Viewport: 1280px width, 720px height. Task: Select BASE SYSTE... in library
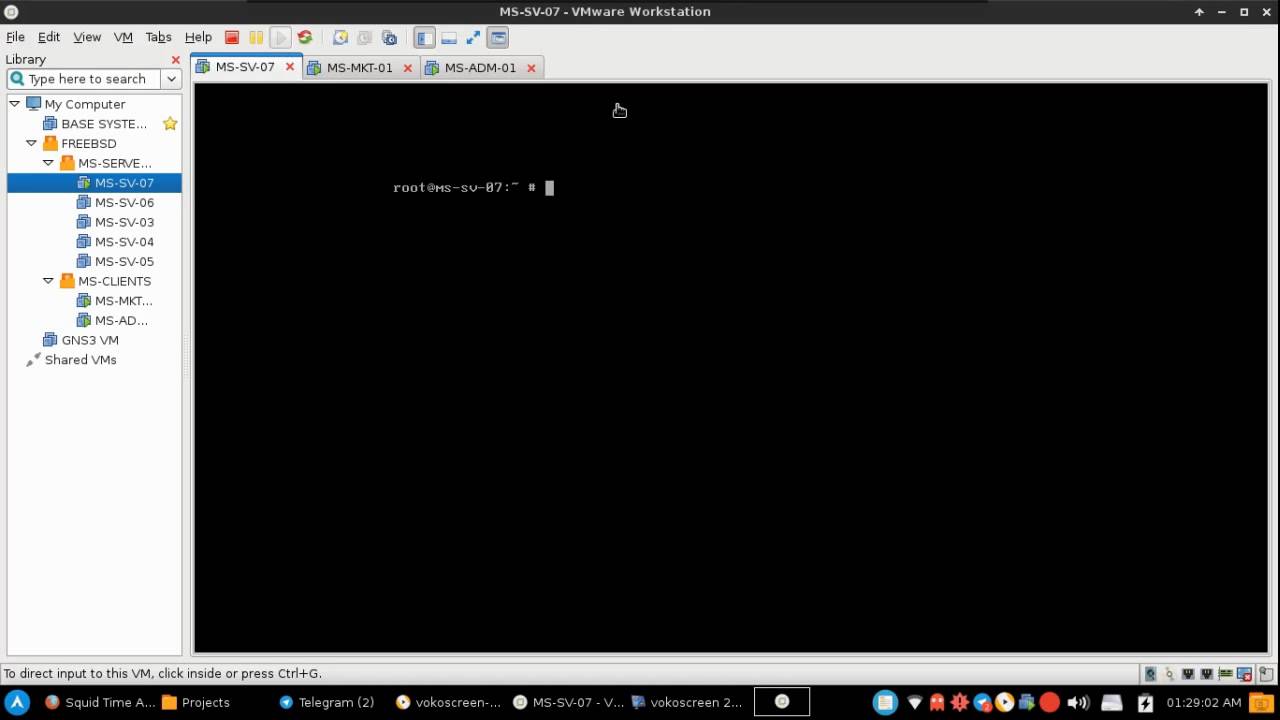pos(104,124)
